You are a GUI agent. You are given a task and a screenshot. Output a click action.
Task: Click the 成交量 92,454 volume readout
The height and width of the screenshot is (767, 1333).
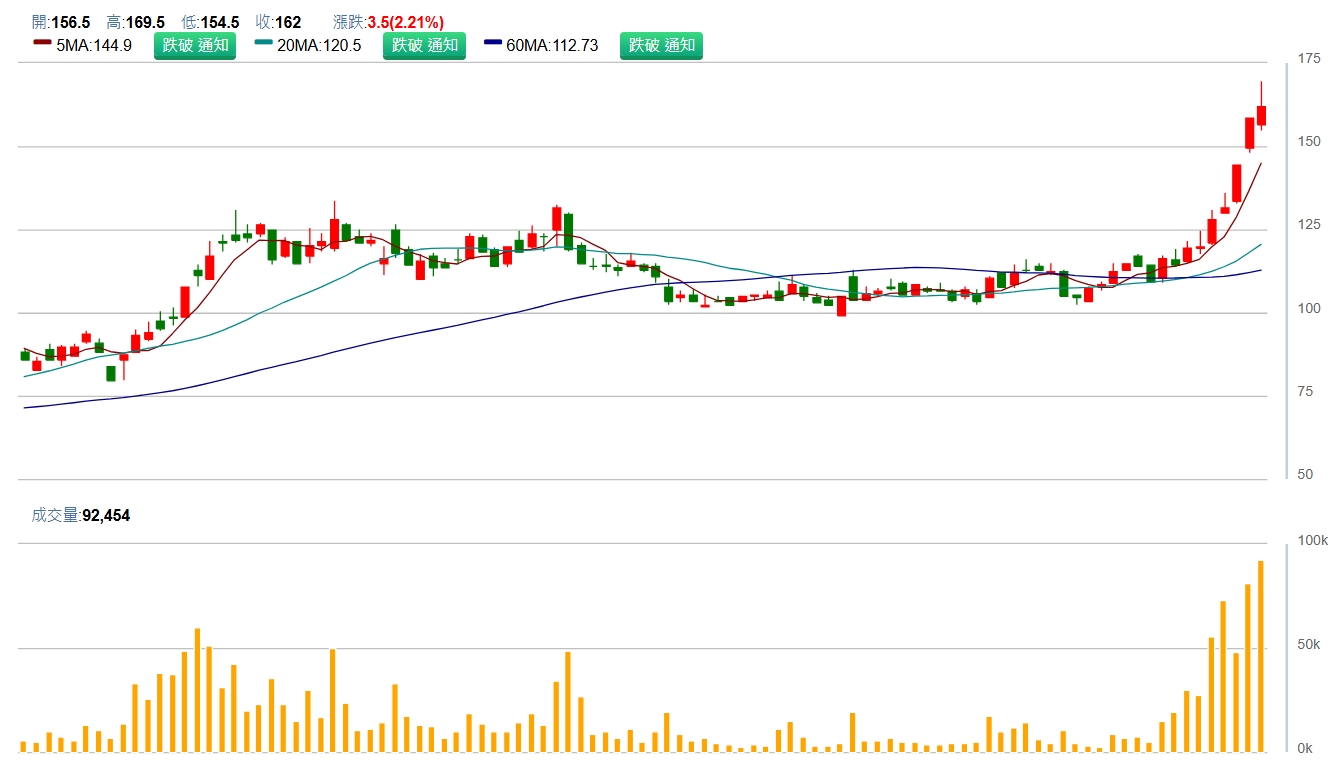[81, 516]
